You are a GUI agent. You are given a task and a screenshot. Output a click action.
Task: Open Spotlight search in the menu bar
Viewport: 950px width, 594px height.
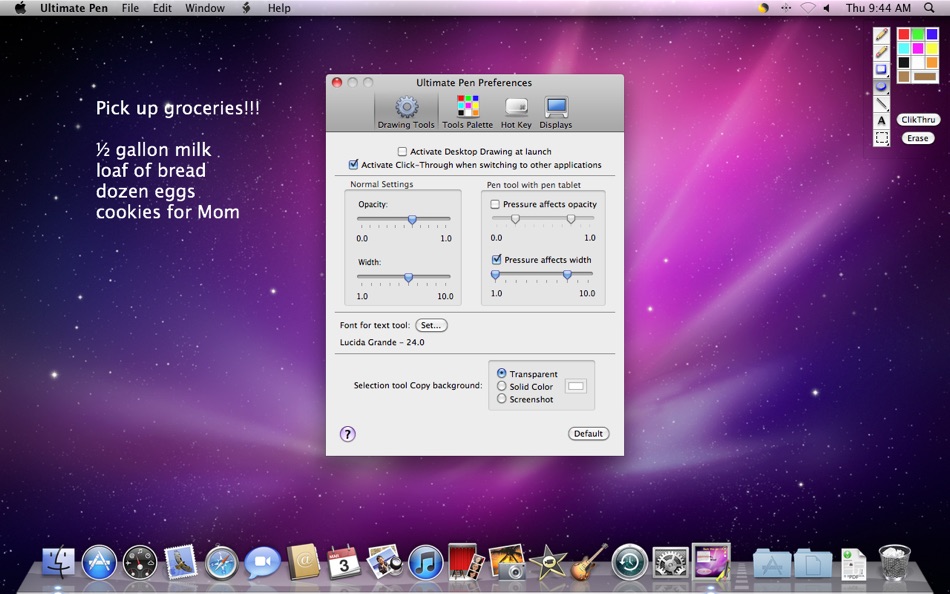929,8
